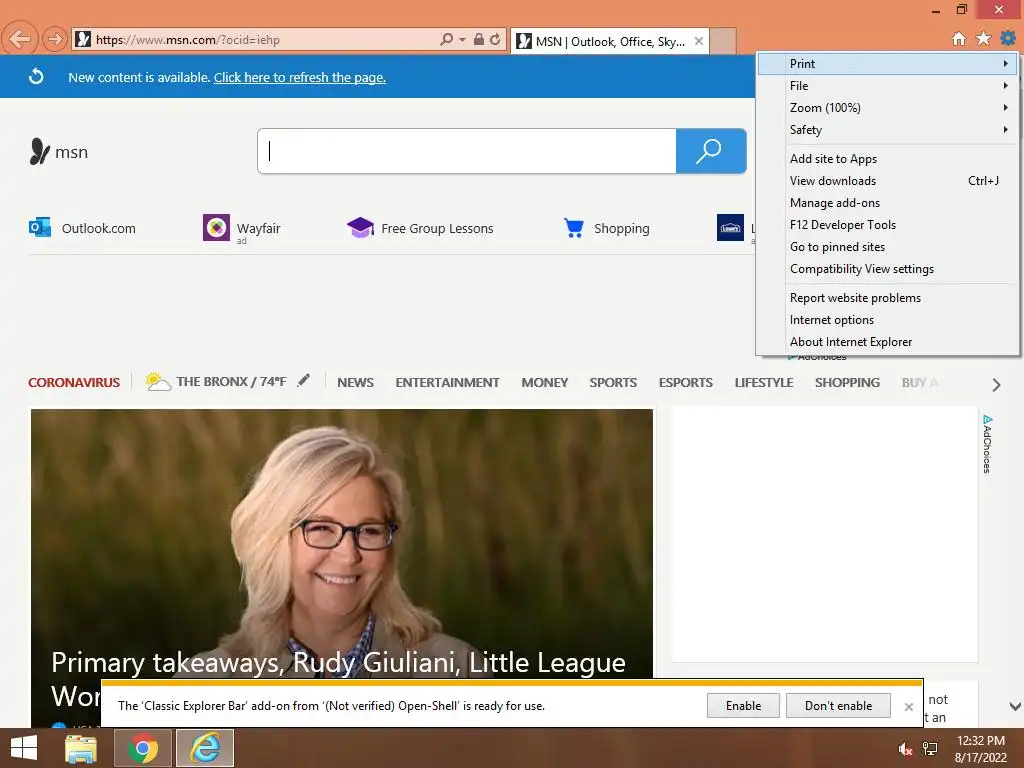Image resolution: width=1024 pixels, height=768 pixels.
Task: Click the muted volume tray icon
Action: point(904,749)
